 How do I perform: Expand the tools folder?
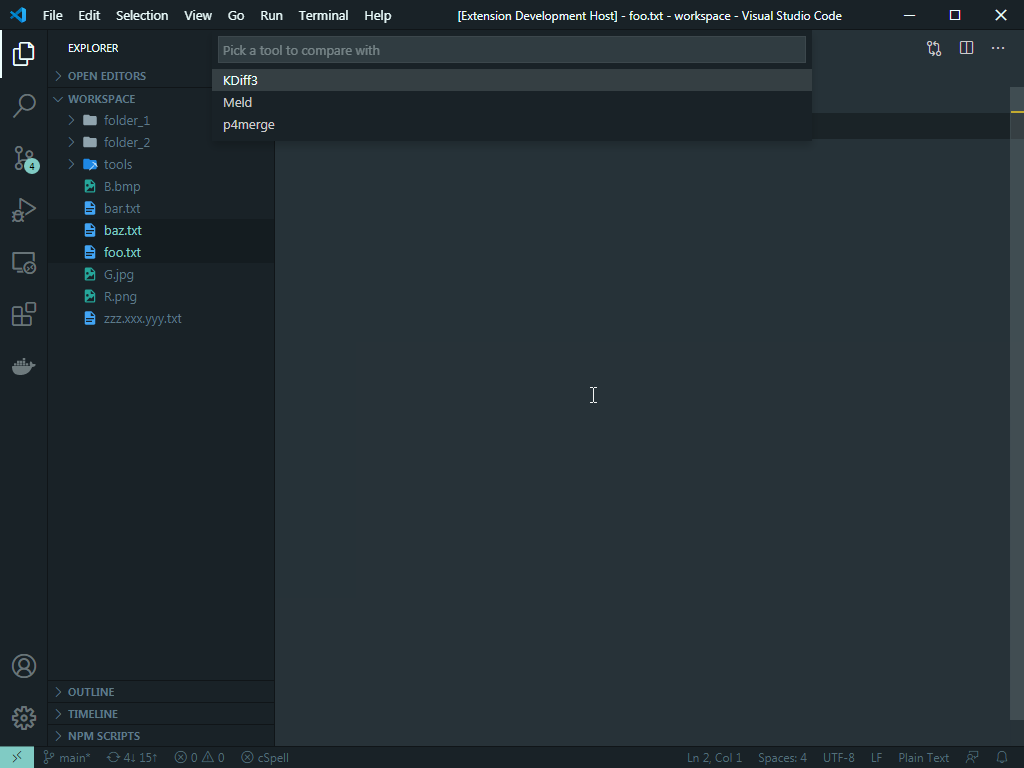tap(117, 164)
